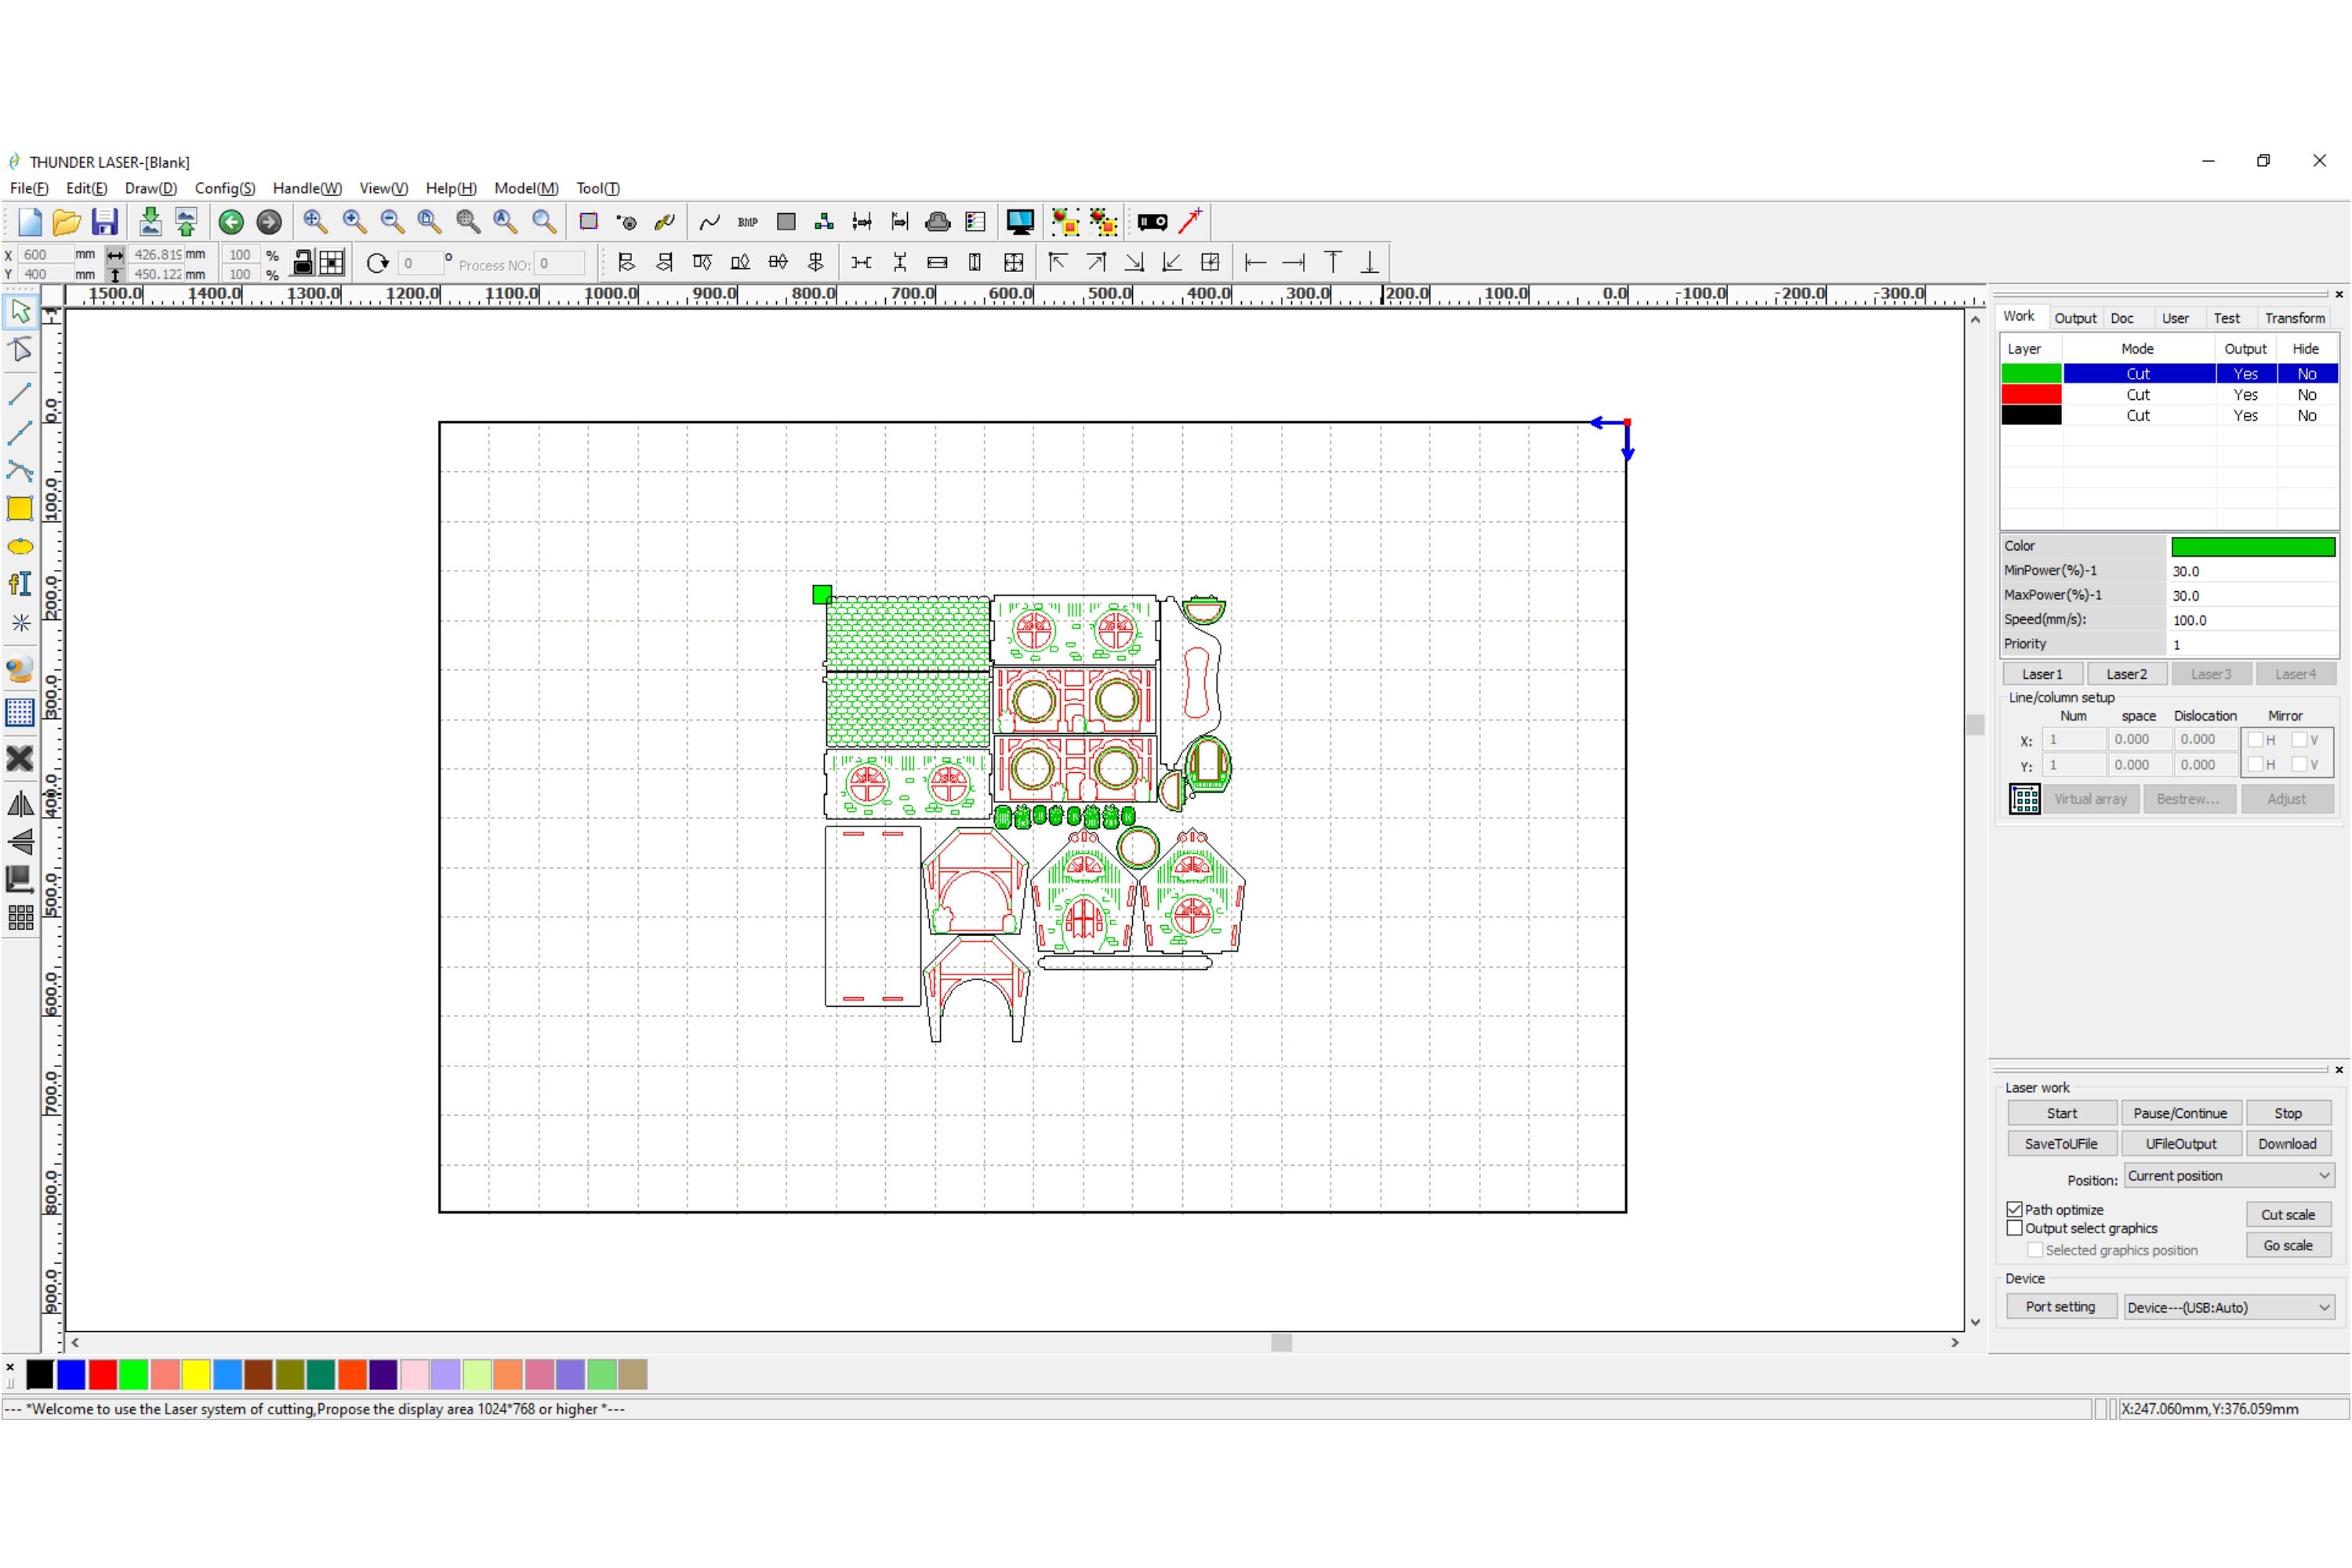Select the ellipse draw tool

(20, 547)
